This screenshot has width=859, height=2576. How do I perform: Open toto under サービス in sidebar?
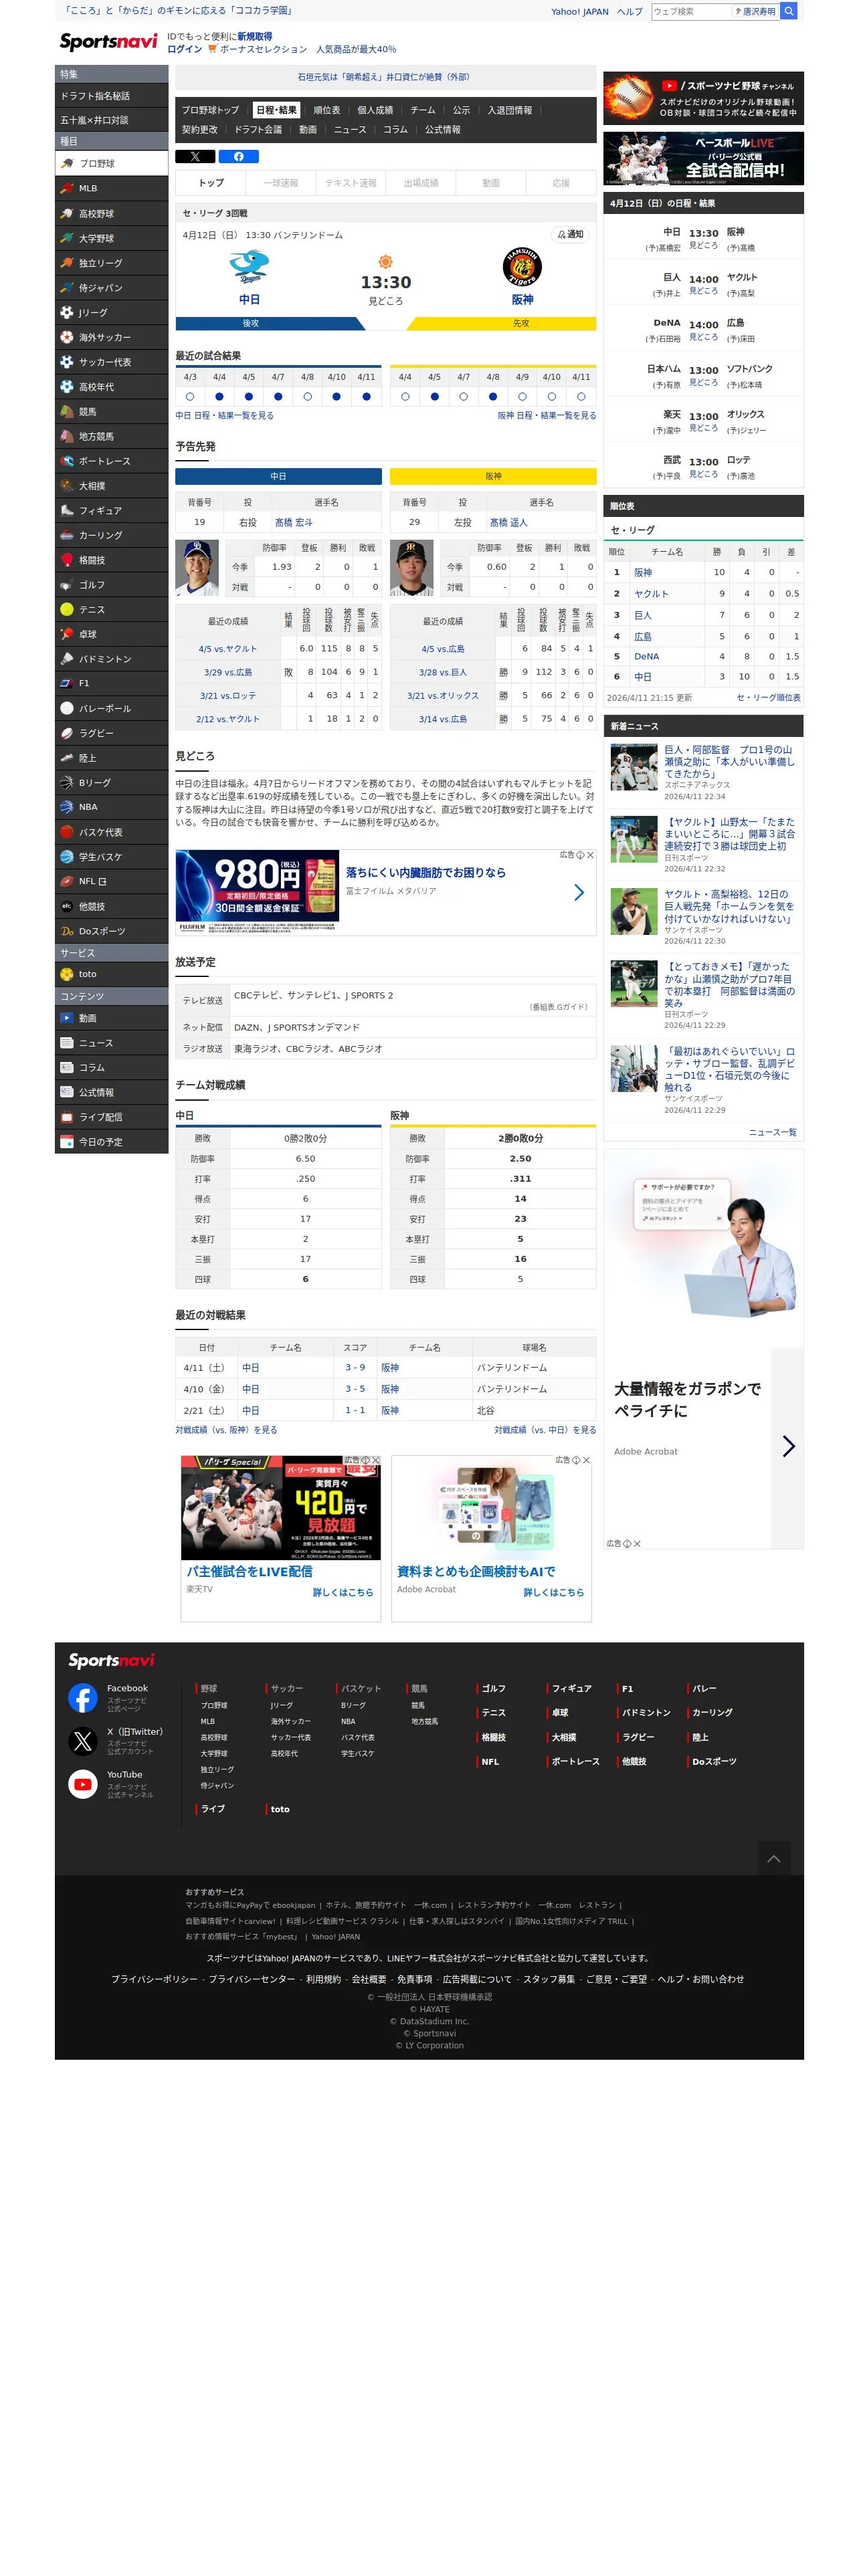(111, 974)
